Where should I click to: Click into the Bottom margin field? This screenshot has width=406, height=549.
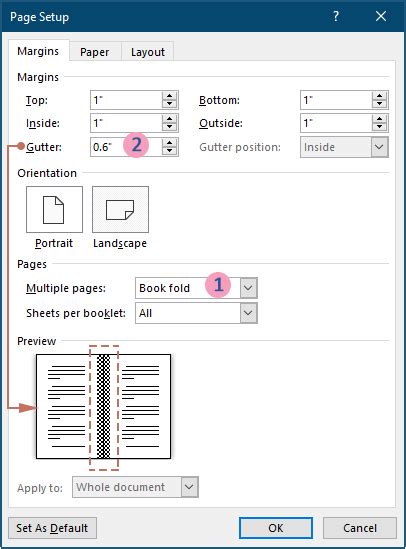click(x=336, y=100)
